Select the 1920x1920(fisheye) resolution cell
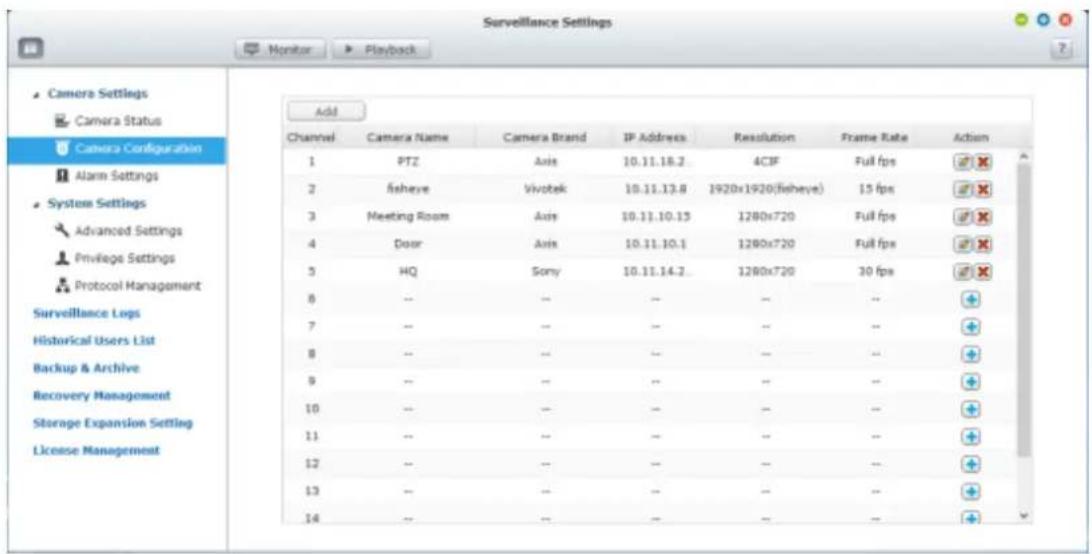The image size is (1092, 554). click(765, 189)
